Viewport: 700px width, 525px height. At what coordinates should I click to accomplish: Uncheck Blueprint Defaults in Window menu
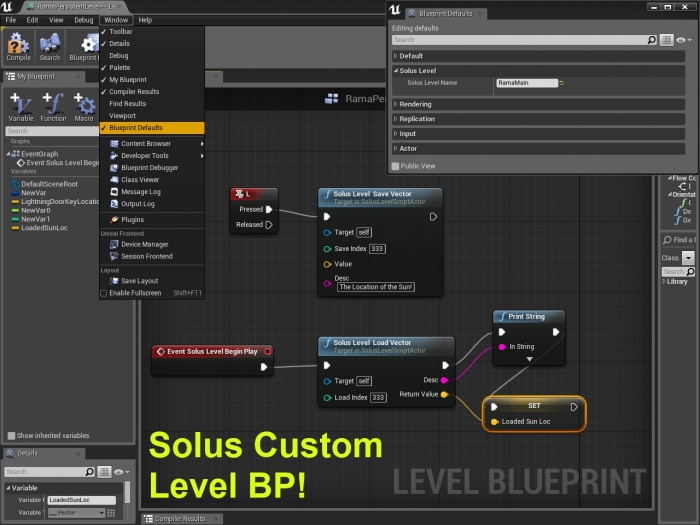point(152,128)
